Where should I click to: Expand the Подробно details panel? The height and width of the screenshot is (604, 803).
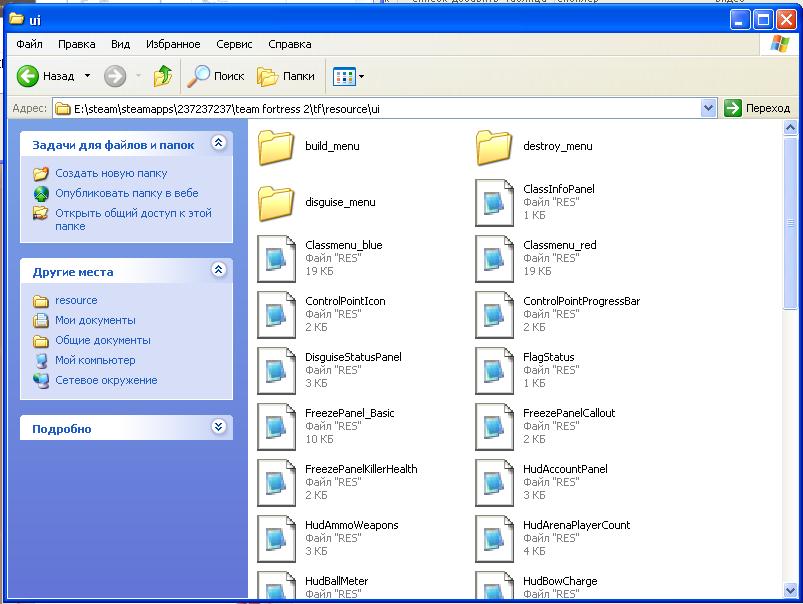click(219, 426)
